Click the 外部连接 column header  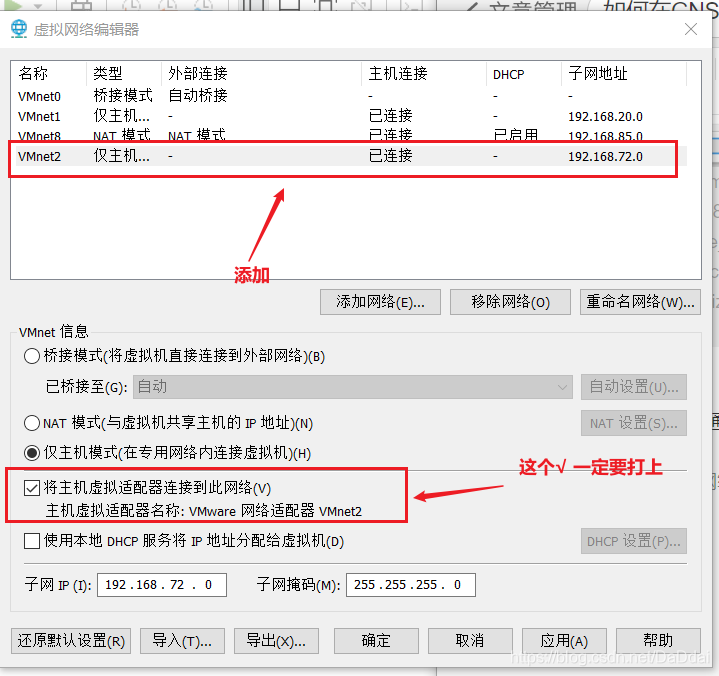tap(261, 73)
